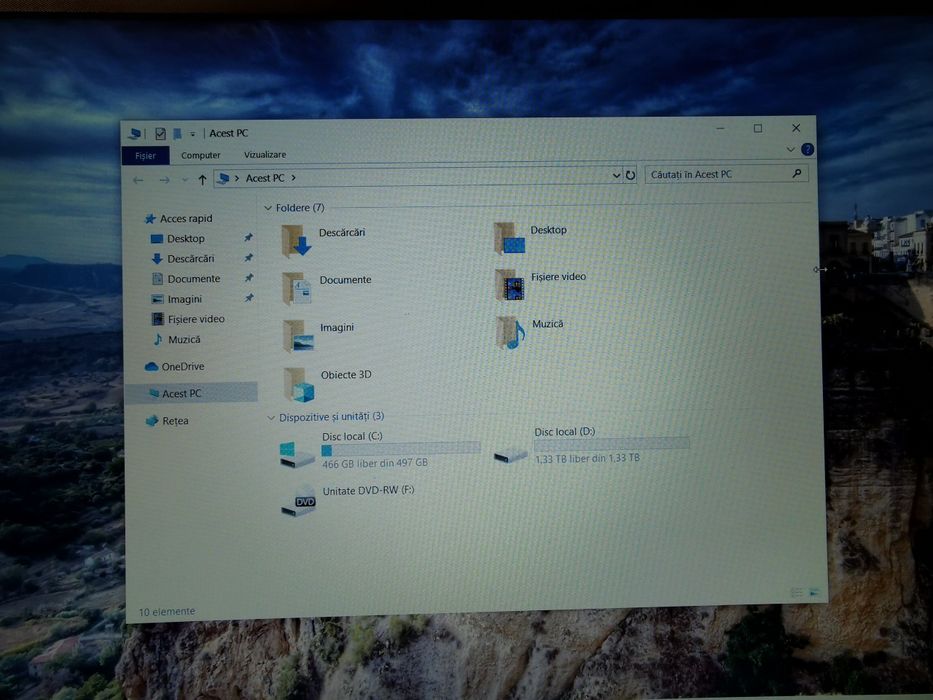Open the Fișier tab
Screen dimensions: 933x700
[x=145, y=155]
